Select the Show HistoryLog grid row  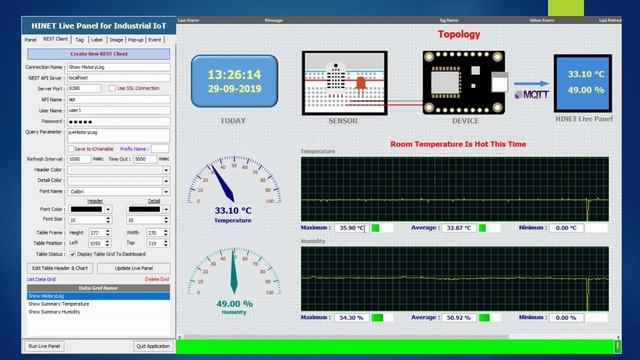[x=98, y=296]
